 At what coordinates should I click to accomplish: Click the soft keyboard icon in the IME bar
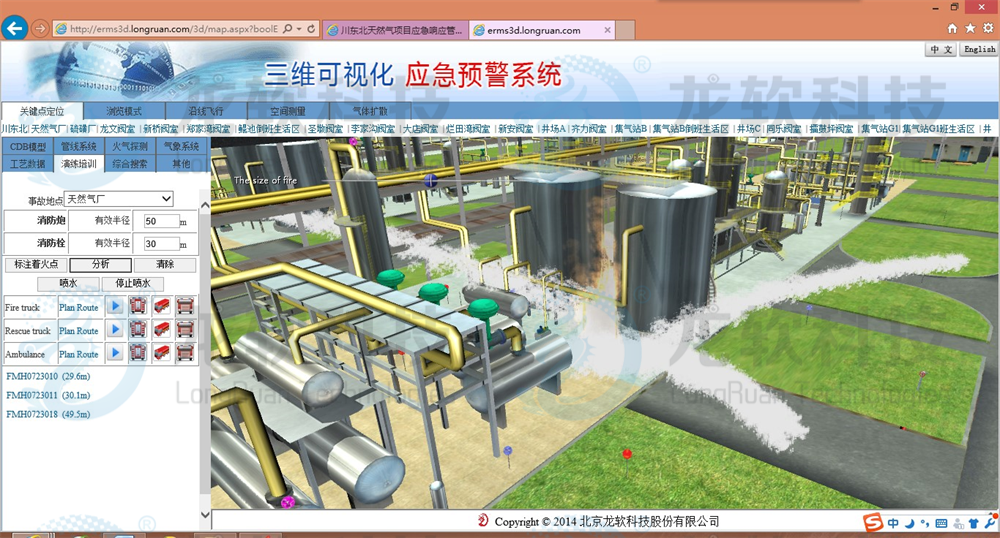pyautogui.click(x=940, y=523)
